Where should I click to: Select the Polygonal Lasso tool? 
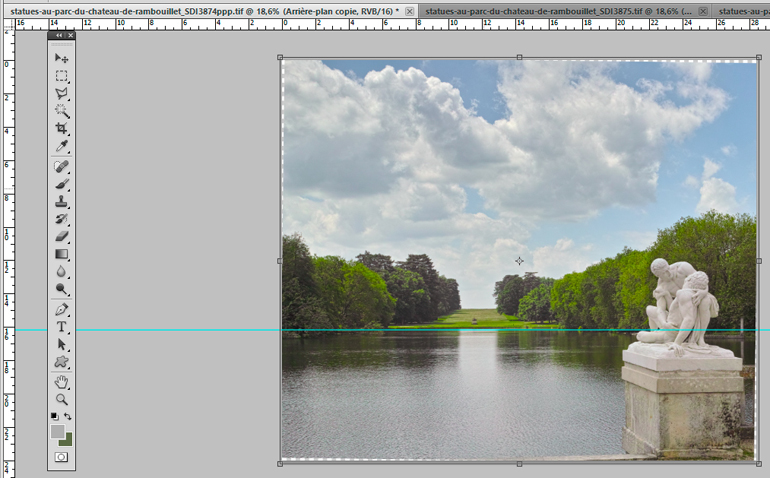(x=61, y=93)
